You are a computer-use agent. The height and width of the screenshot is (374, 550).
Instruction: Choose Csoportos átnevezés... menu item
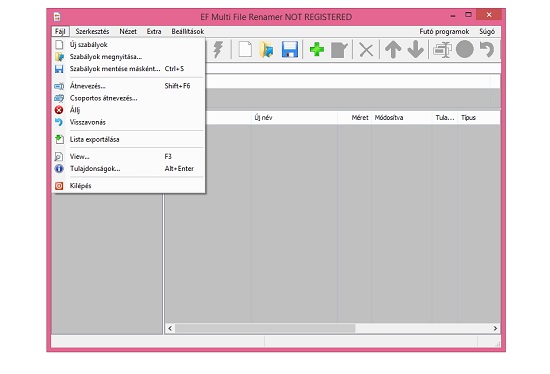click(x=128, y=98)
